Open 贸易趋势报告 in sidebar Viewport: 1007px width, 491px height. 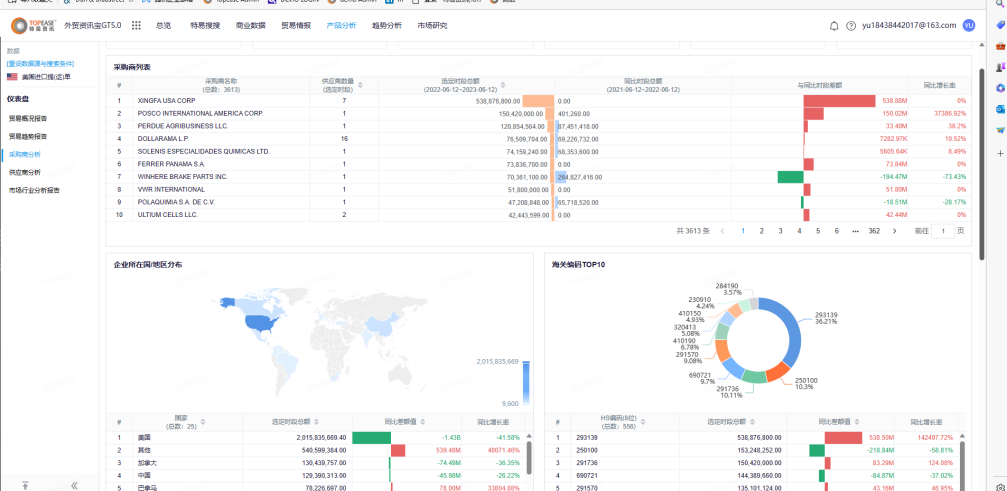[28, 137]
